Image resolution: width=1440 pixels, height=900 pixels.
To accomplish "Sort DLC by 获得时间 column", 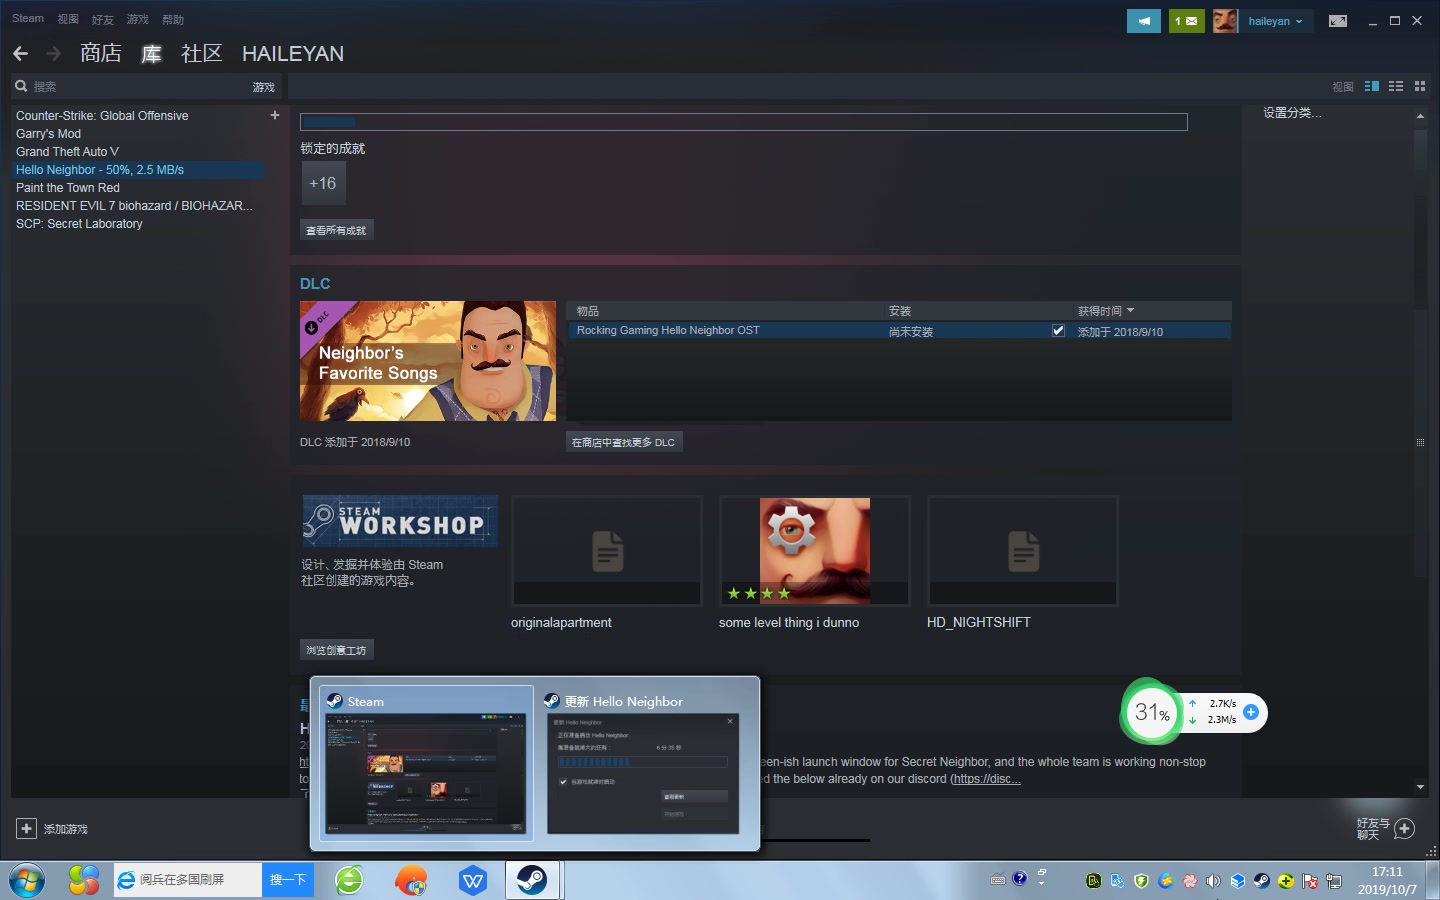I will (1105, 311).
